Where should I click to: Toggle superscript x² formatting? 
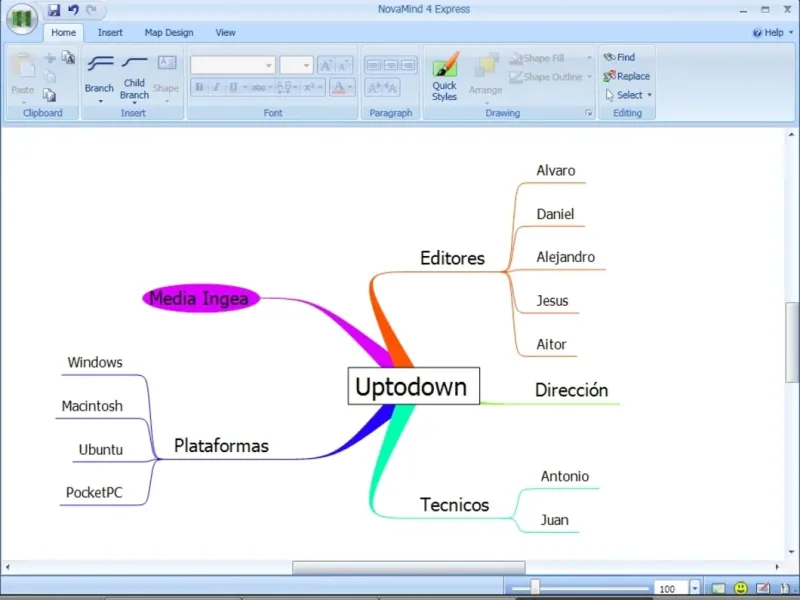pos(309,87)
